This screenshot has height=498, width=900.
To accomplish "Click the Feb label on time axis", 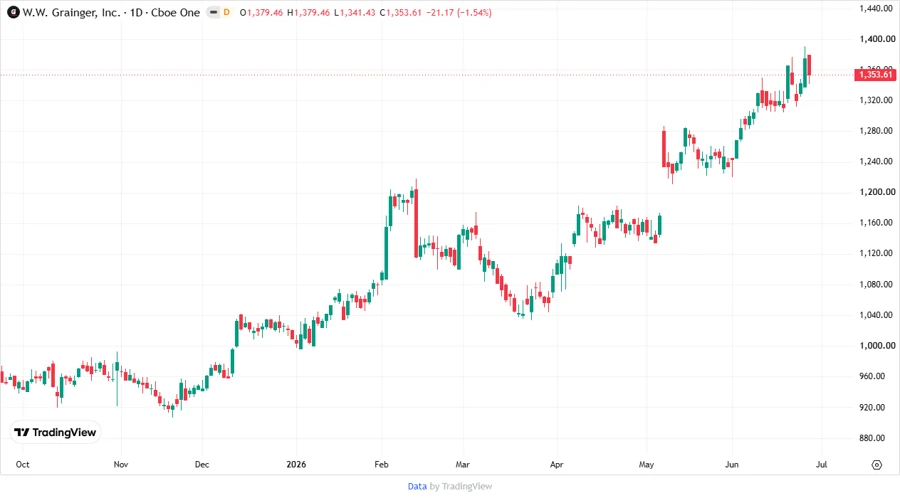I will coord(381,465).
